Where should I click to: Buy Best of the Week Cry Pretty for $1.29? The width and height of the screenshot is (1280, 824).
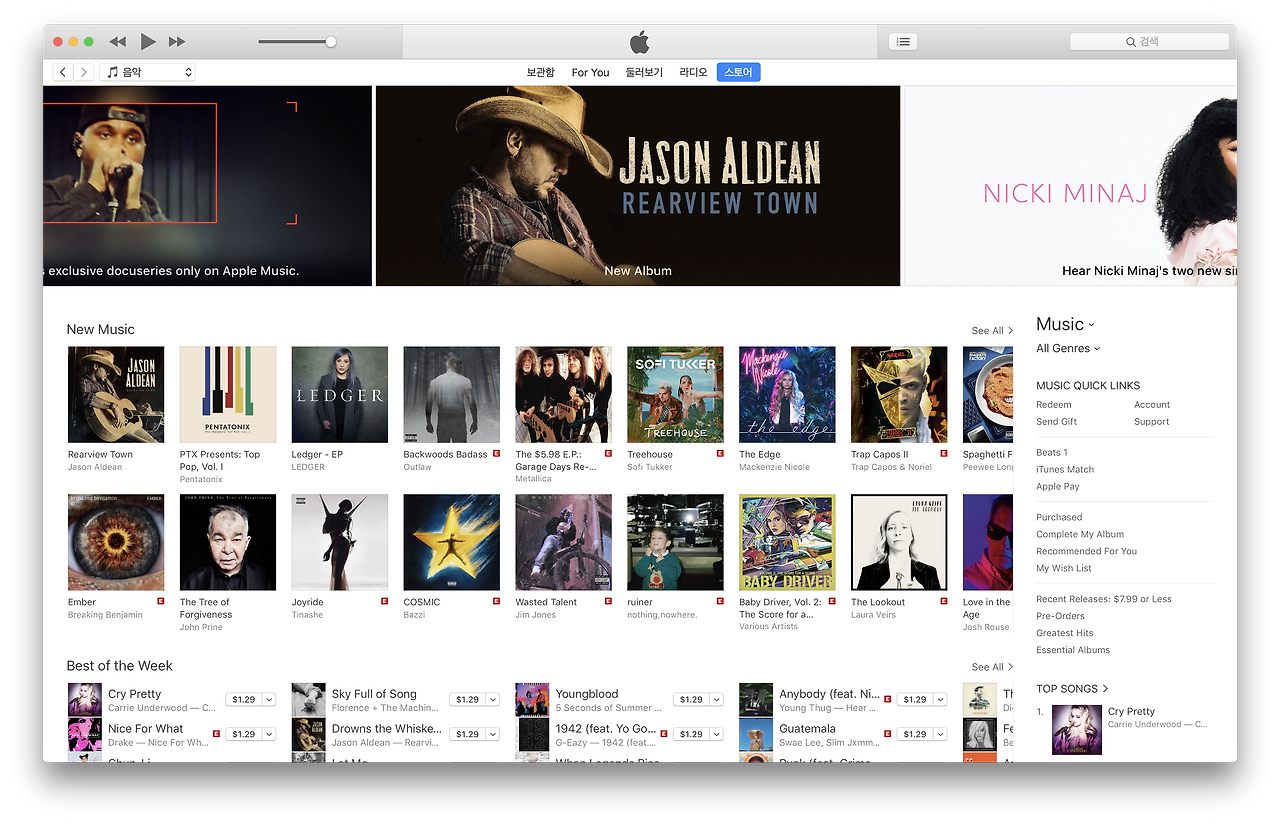point(243,700)
